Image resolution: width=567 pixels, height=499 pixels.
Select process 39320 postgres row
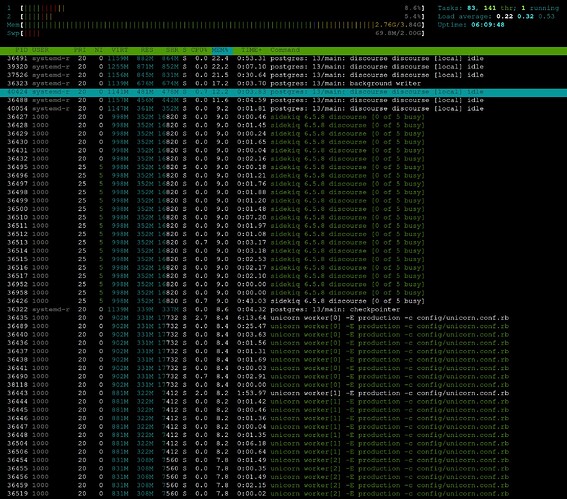coord(284,67)
